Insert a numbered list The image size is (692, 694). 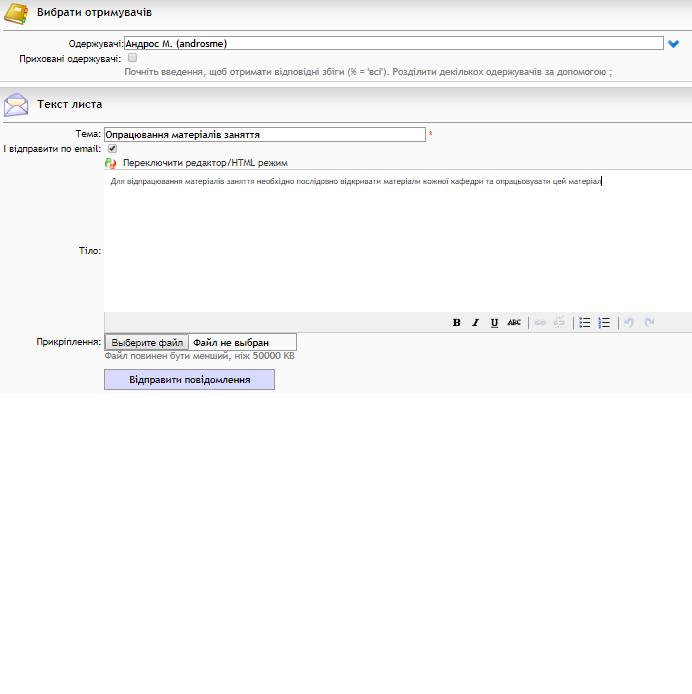[604, 323]
